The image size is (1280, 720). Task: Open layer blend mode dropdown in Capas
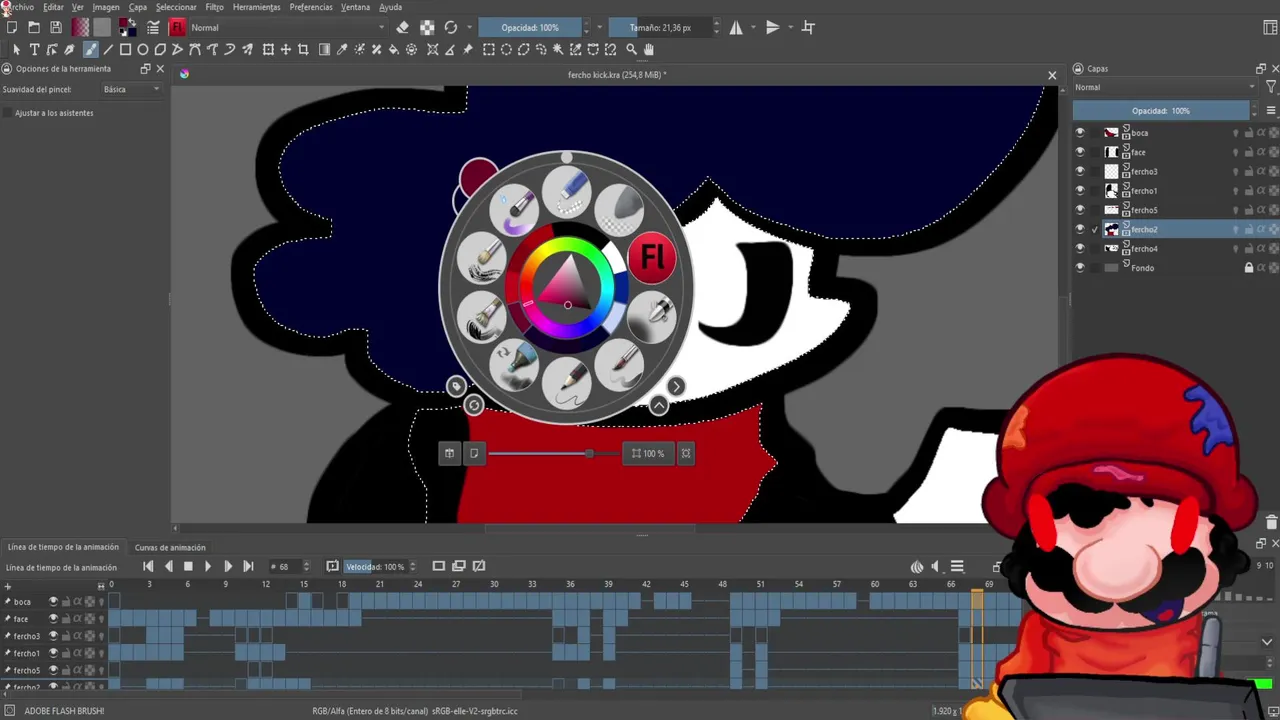pos(1165,87)
